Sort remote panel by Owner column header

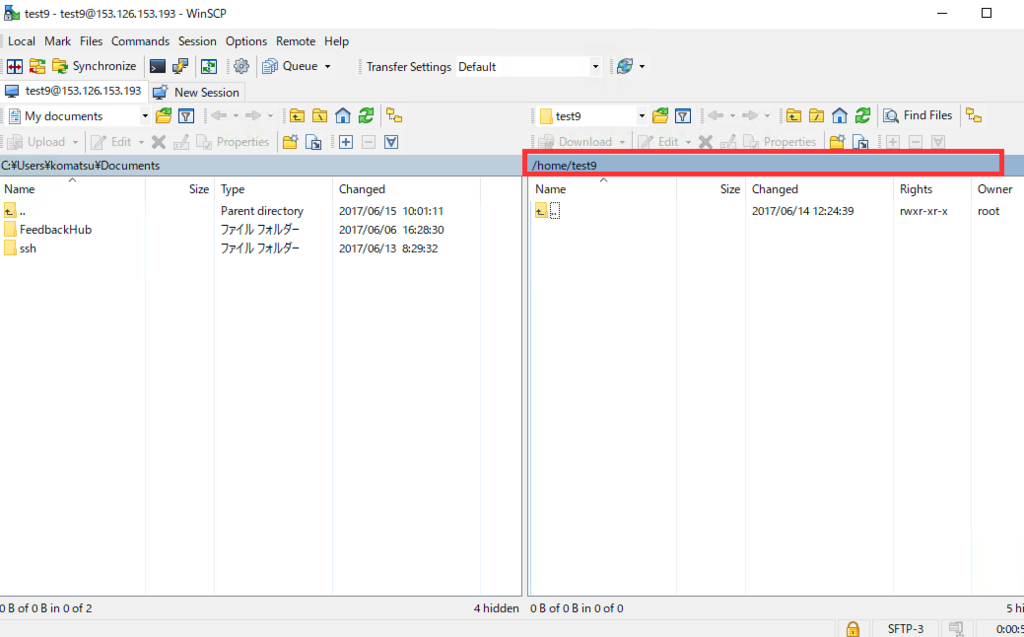(x=997, y=189)
